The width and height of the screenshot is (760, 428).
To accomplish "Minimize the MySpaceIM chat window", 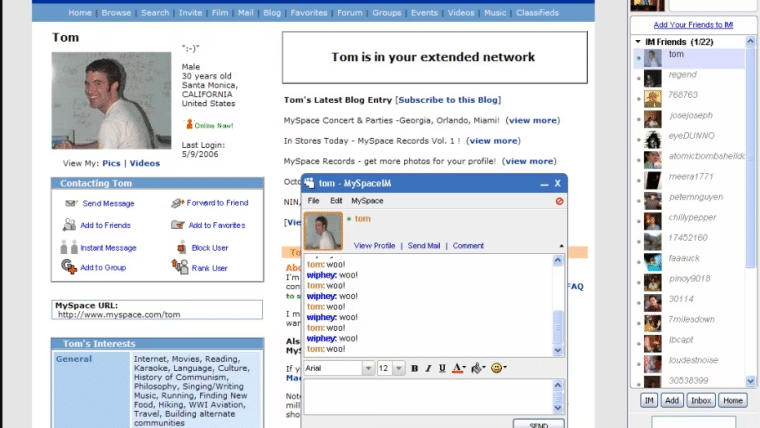I will point(544,184).
